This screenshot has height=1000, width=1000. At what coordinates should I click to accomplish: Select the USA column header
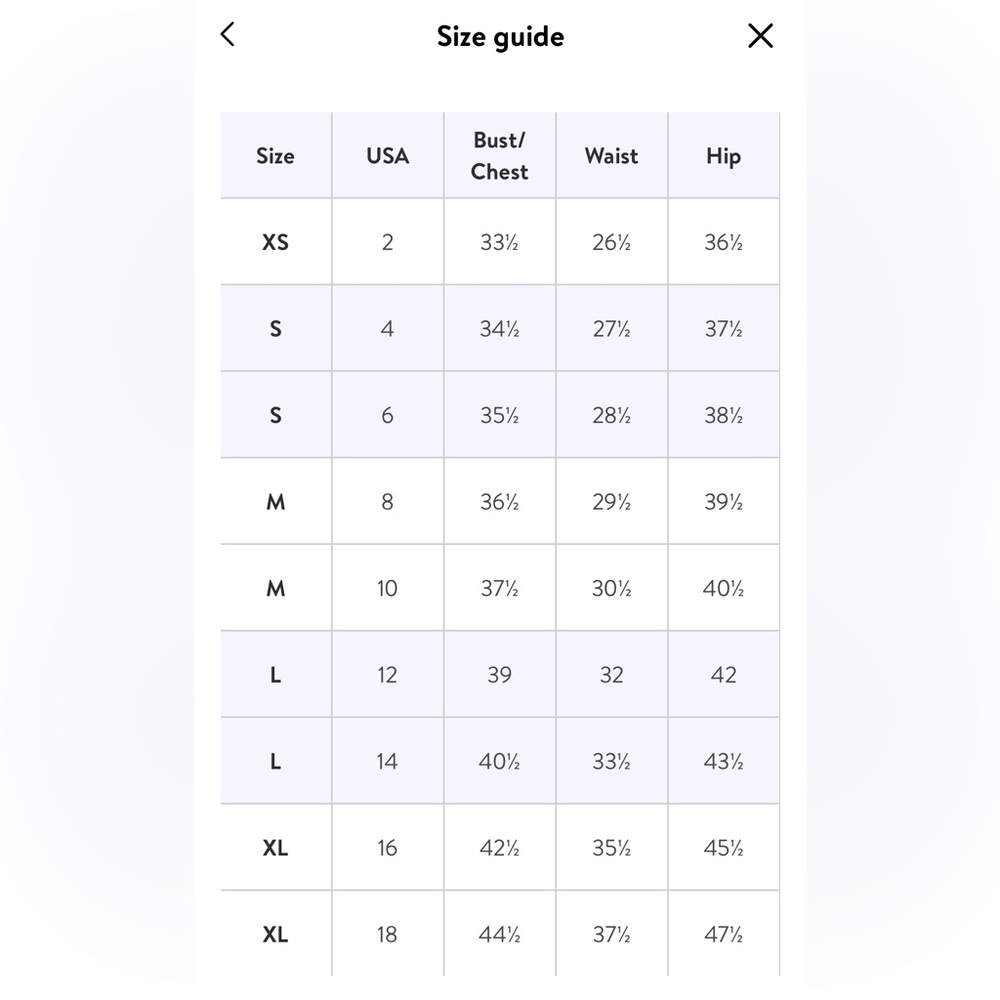[x=388, y=156]
